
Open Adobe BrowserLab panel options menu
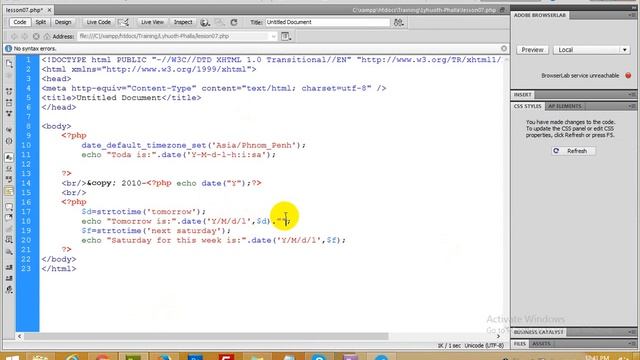tap(632, 15)
